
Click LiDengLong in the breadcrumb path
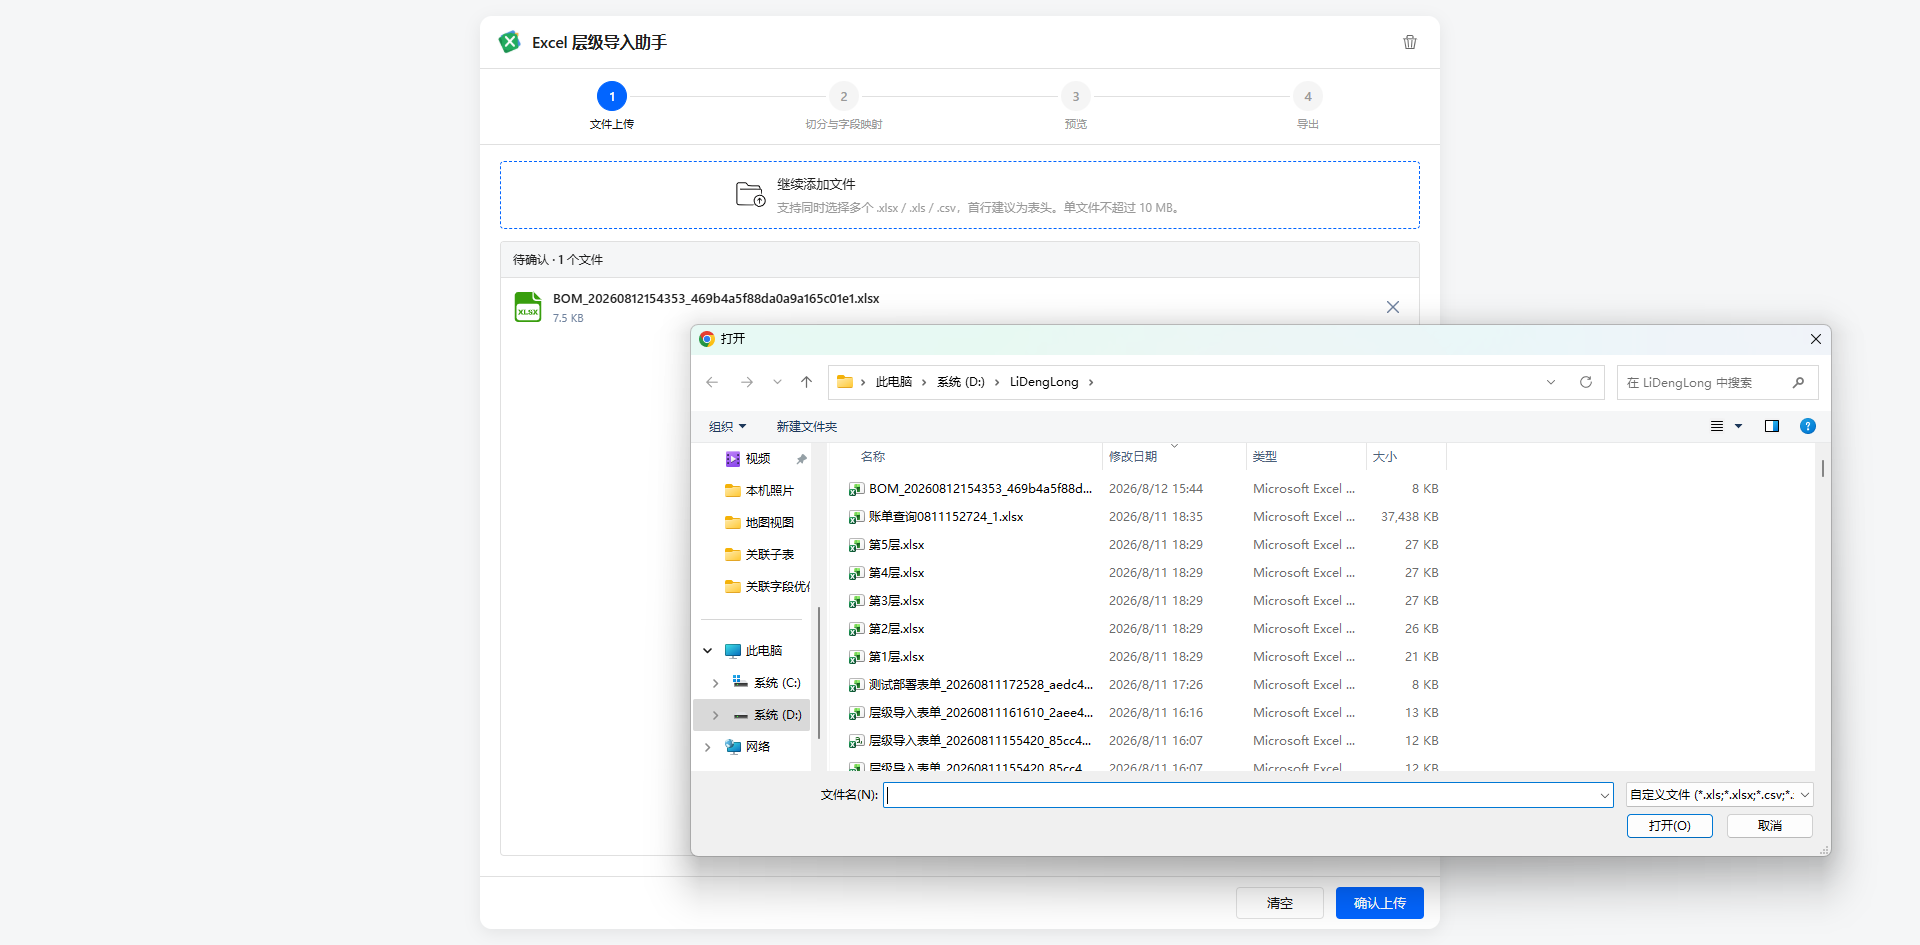(1044, 382)
